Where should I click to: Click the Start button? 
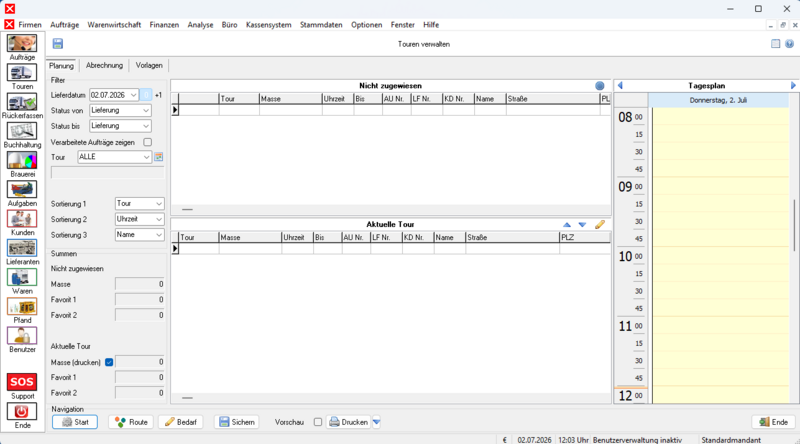pos(75,422)
